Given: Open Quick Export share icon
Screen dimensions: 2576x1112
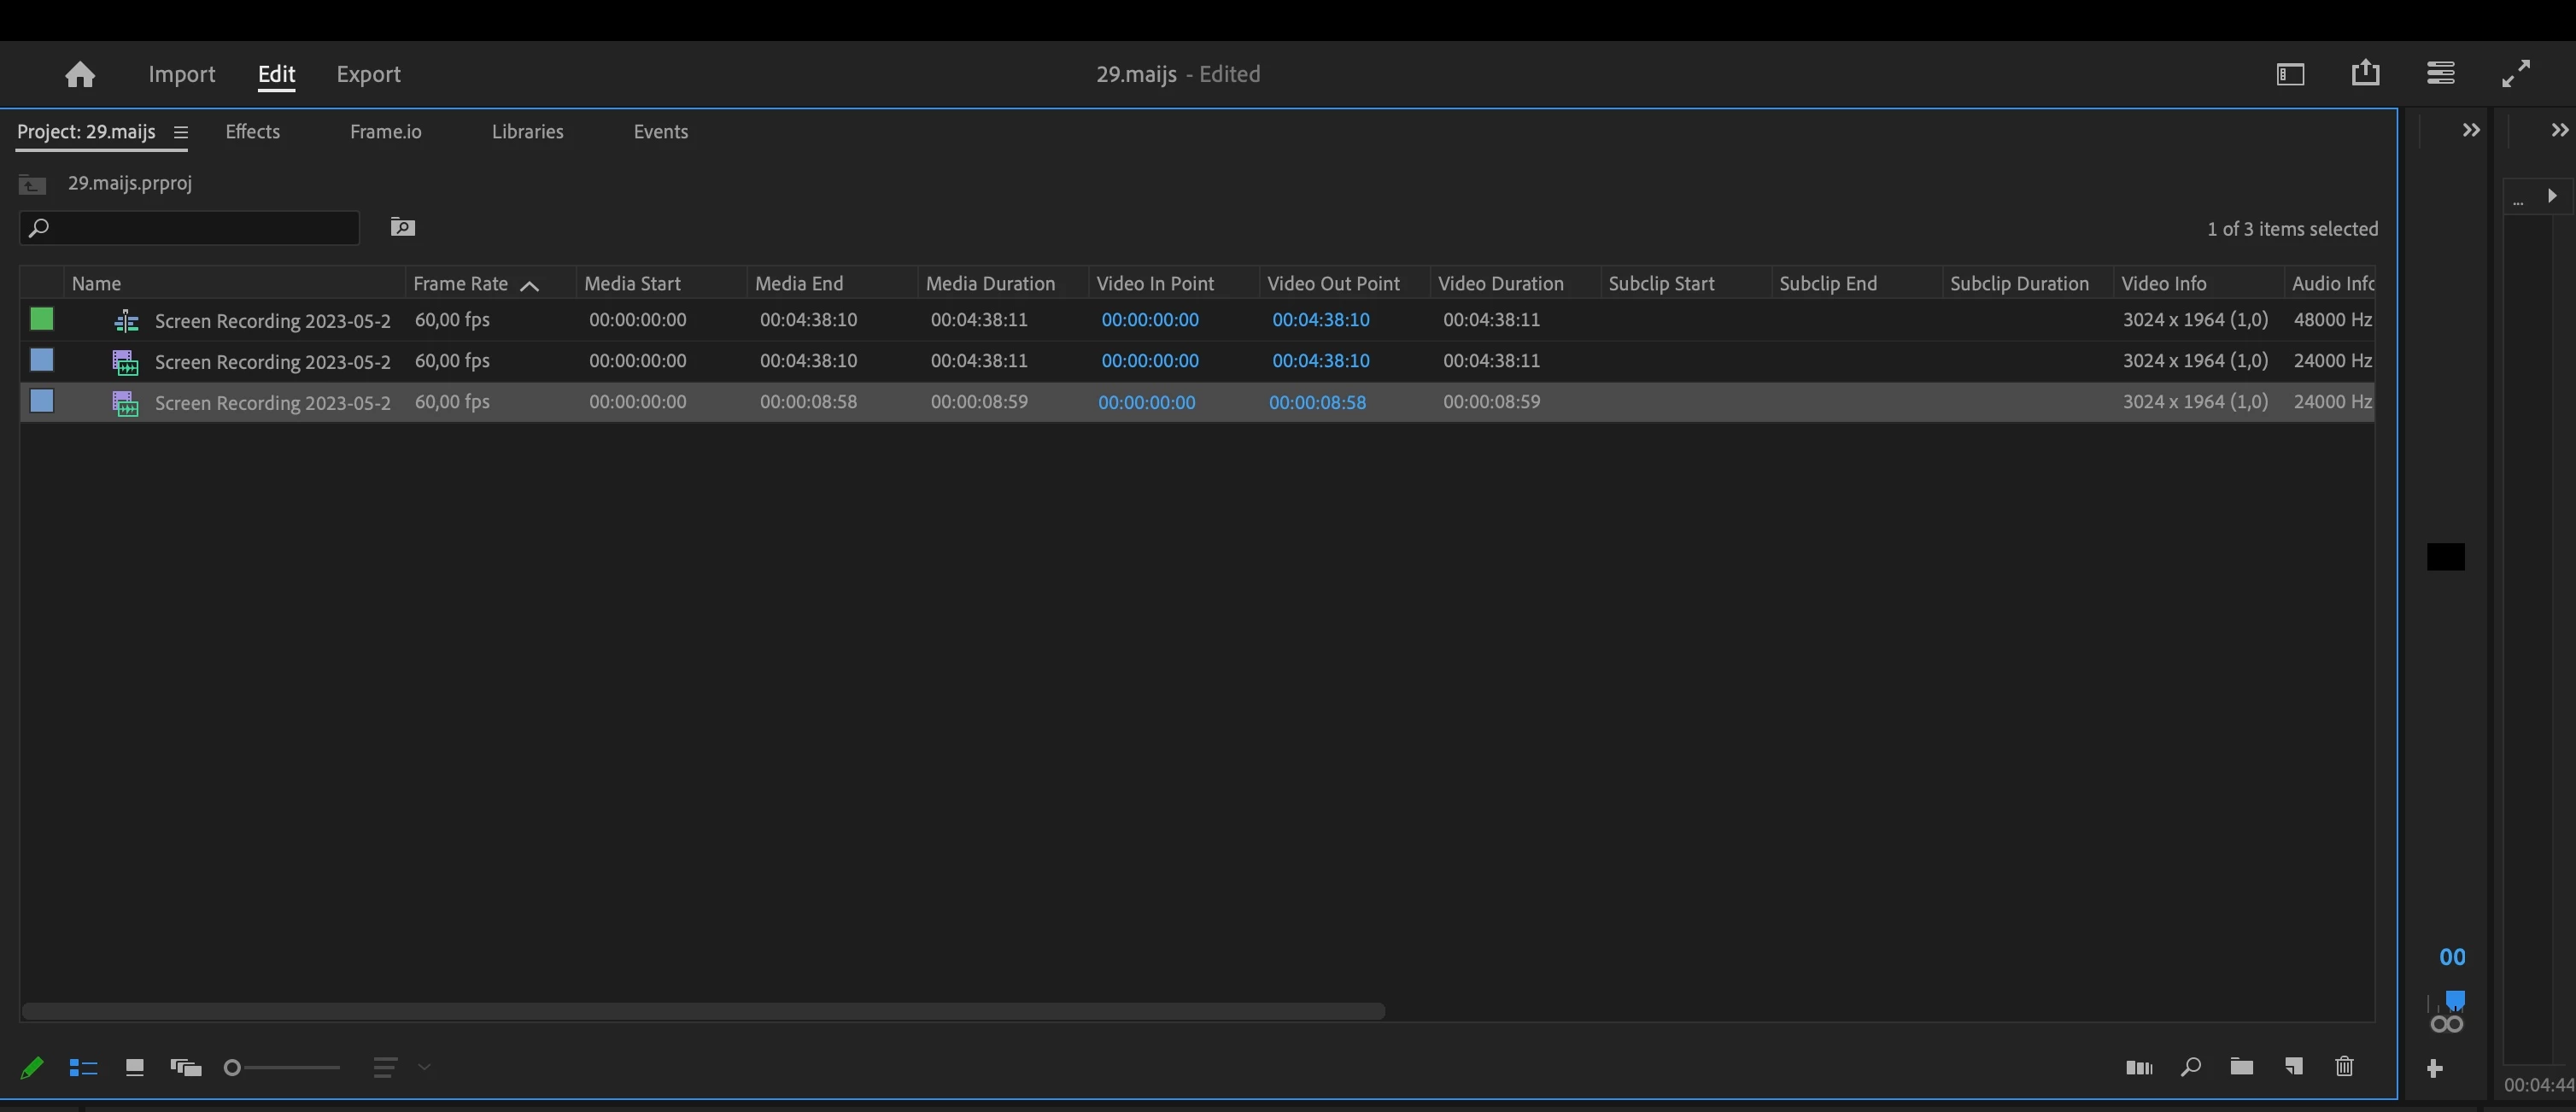Looking at the screenshot, I should 2365,73.
